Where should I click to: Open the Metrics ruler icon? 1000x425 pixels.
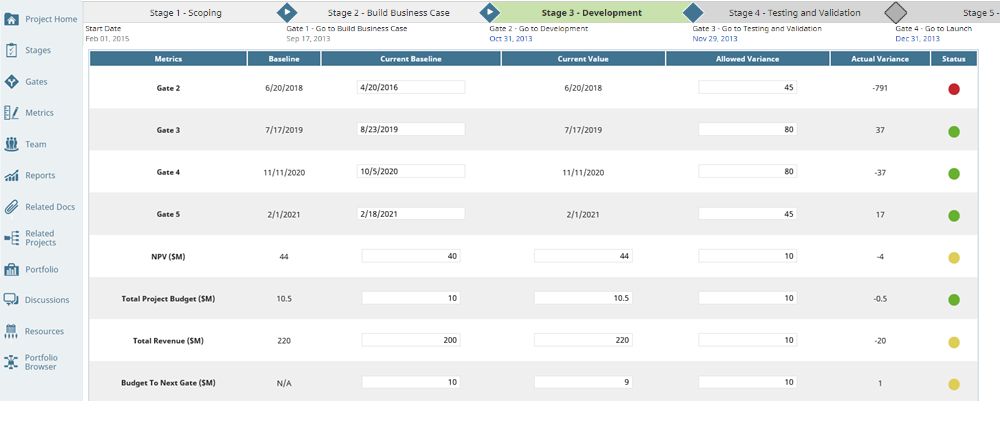point(11,113)
